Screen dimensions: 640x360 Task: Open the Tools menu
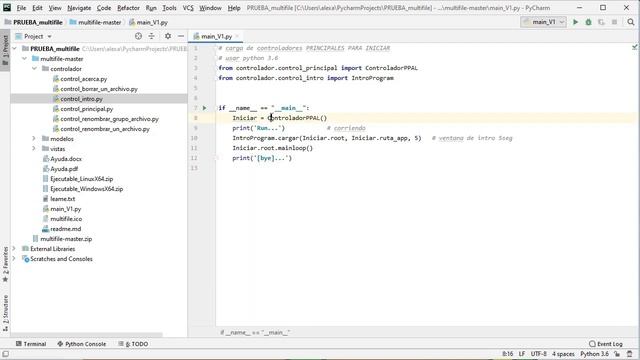[x=169, y=8]
